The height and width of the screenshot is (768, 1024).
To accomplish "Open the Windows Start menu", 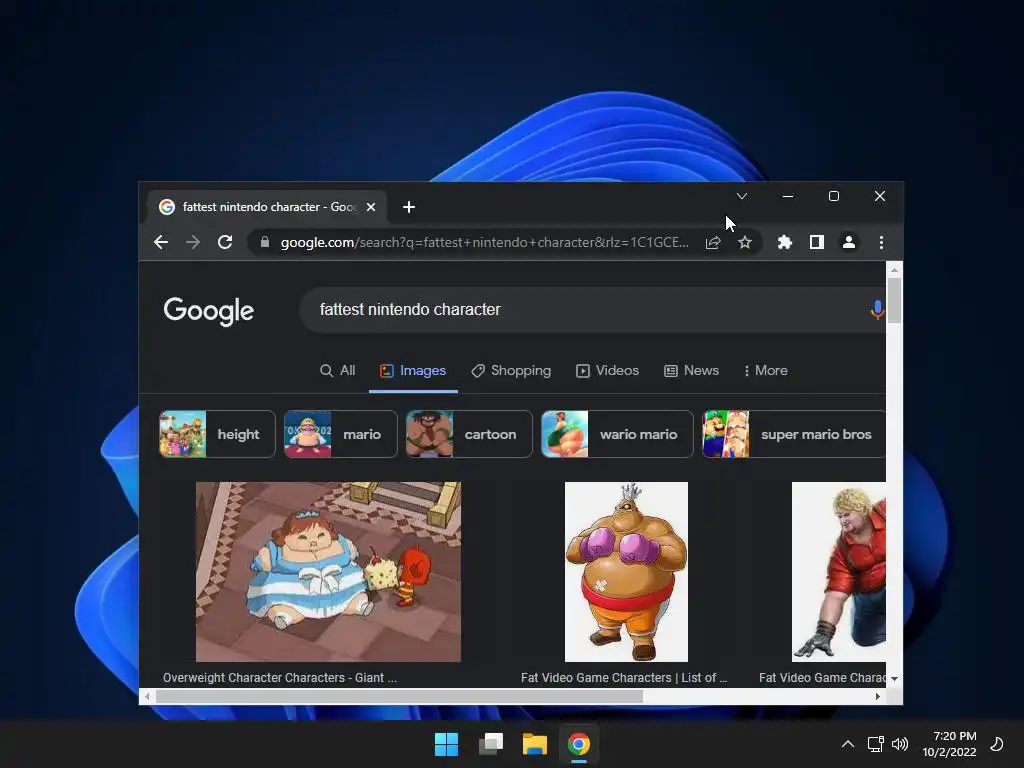I will pos(447,744).
